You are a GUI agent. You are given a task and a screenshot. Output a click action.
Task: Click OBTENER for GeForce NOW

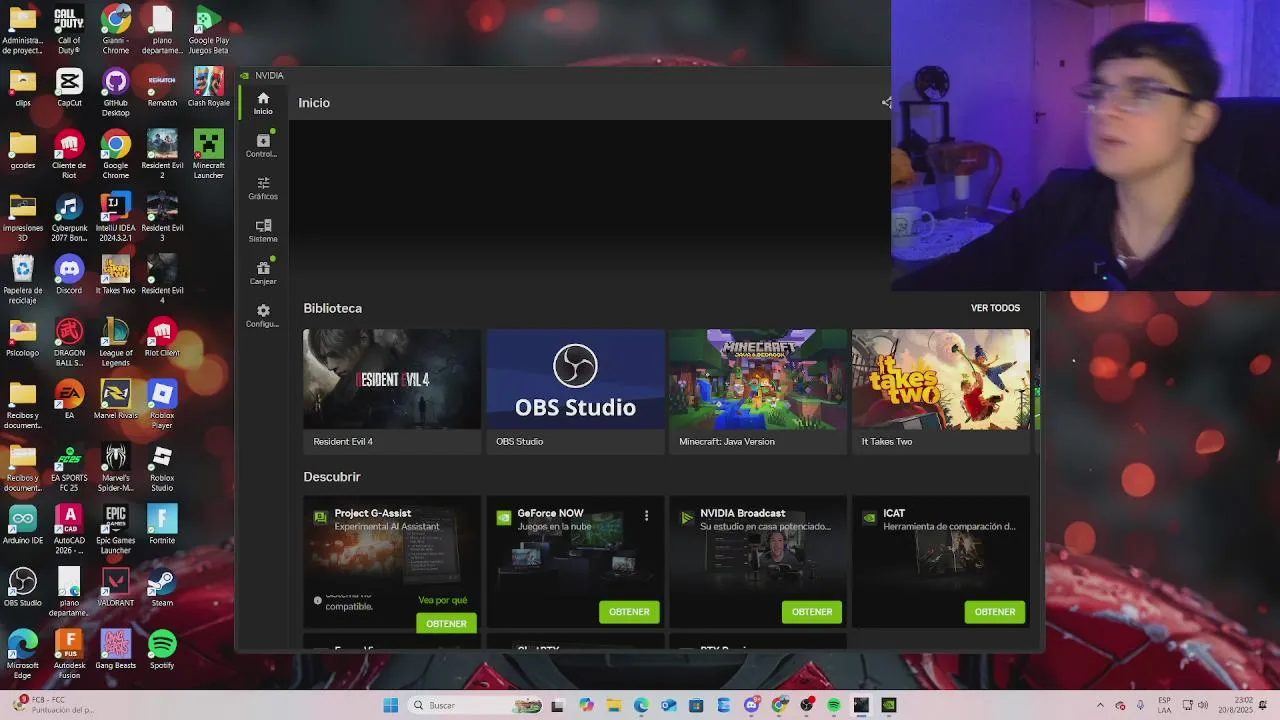tap(629, 612)
